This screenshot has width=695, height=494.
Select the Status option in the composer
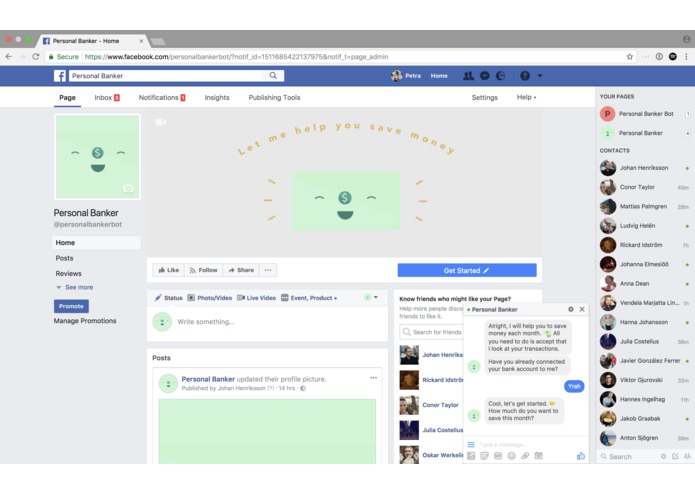(x=168, y=298)
